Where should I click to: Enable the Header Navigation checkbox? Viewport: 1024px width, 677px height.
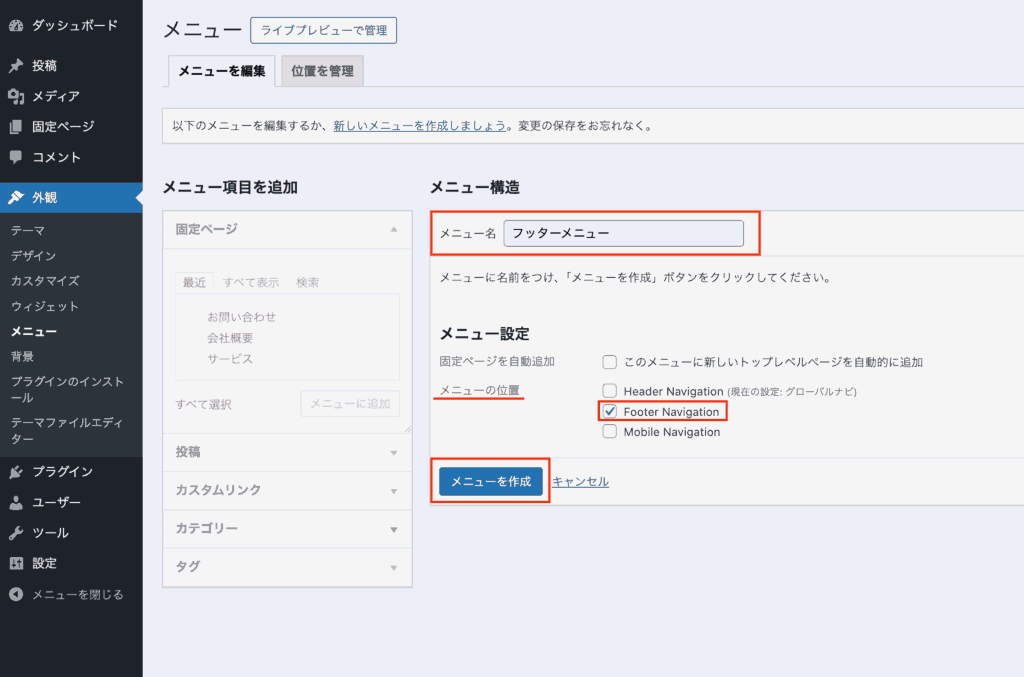point(610,391)
